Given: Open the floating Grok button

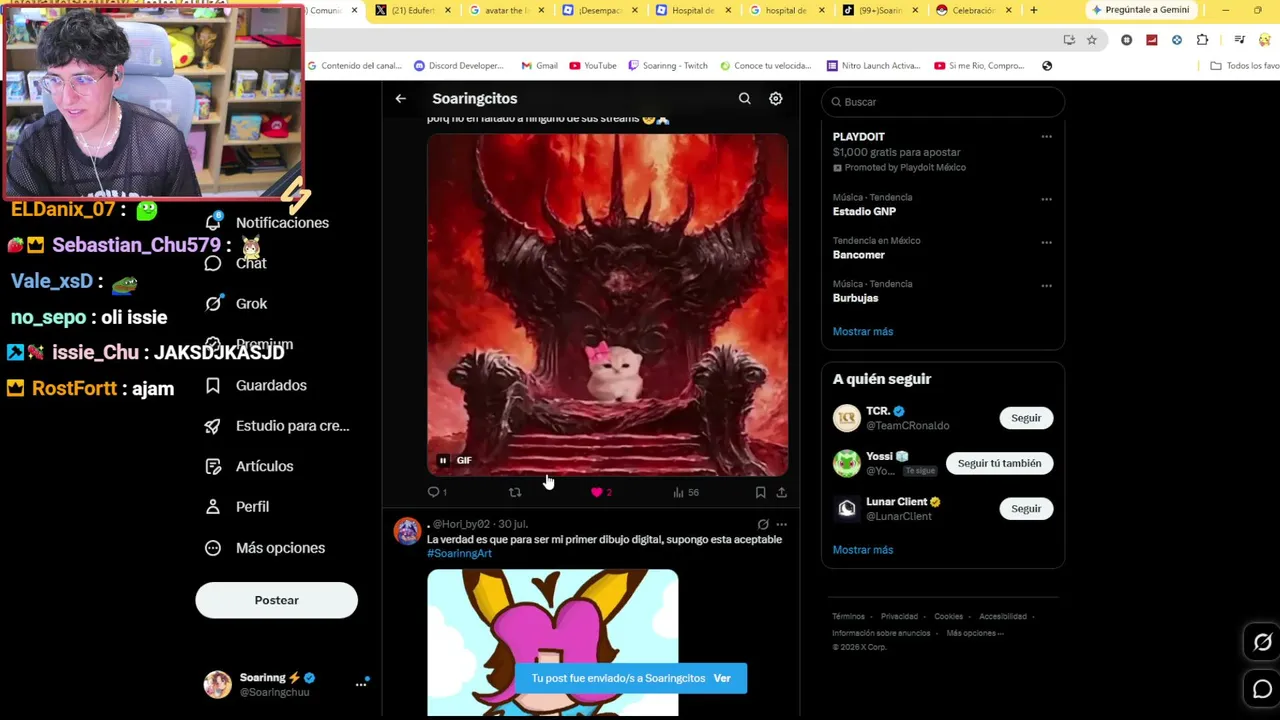Looking at the screenshot, I should click(1262, 642).
